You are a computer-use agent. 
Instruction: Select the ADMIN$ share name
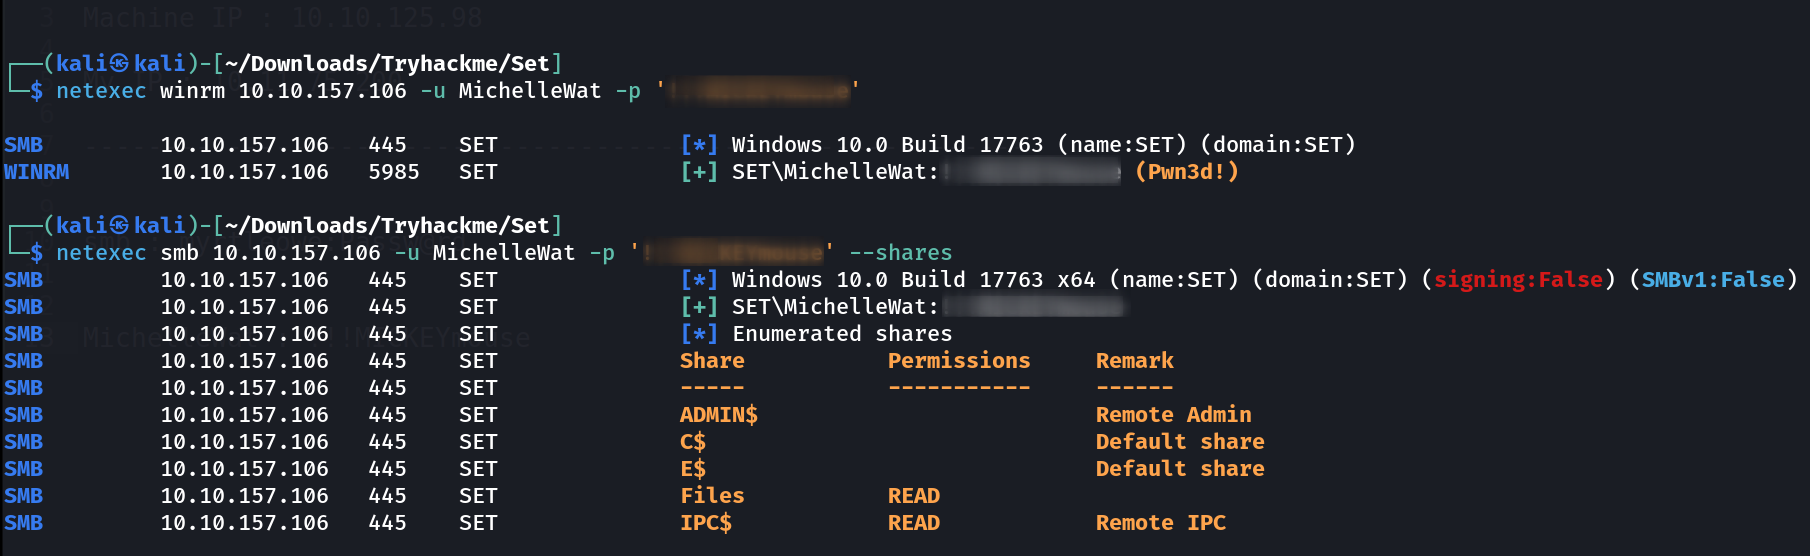pyautogui.click(x=719, y=415)
